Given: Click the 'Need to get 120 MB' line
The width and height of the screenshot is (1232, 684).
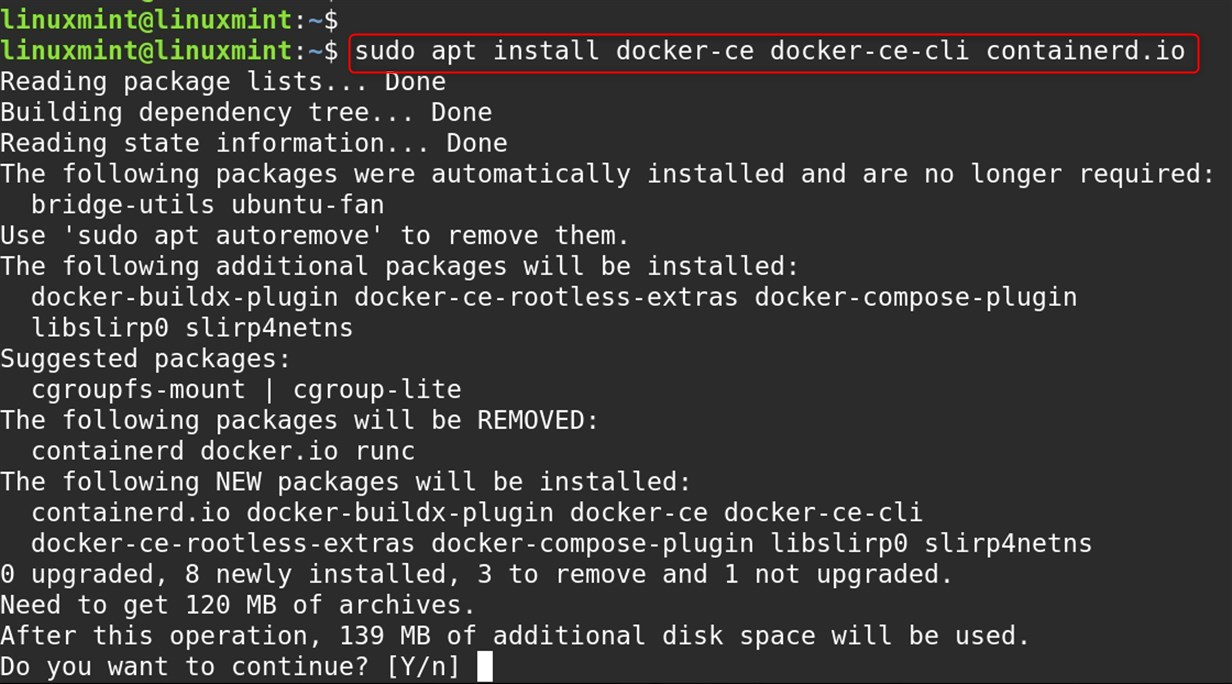Looking at the screenshot, I should [x=238, y=605].
